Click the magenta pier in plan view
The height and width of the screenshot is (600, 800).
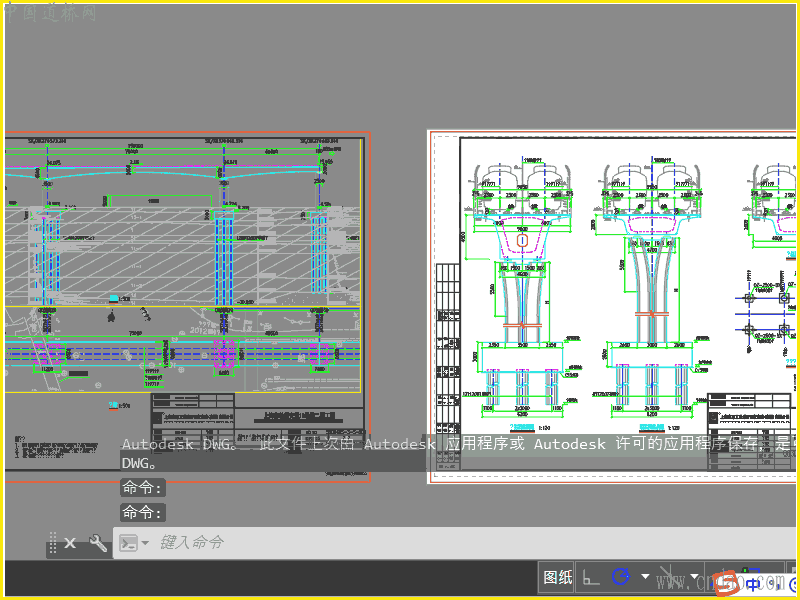click(222, 354)
